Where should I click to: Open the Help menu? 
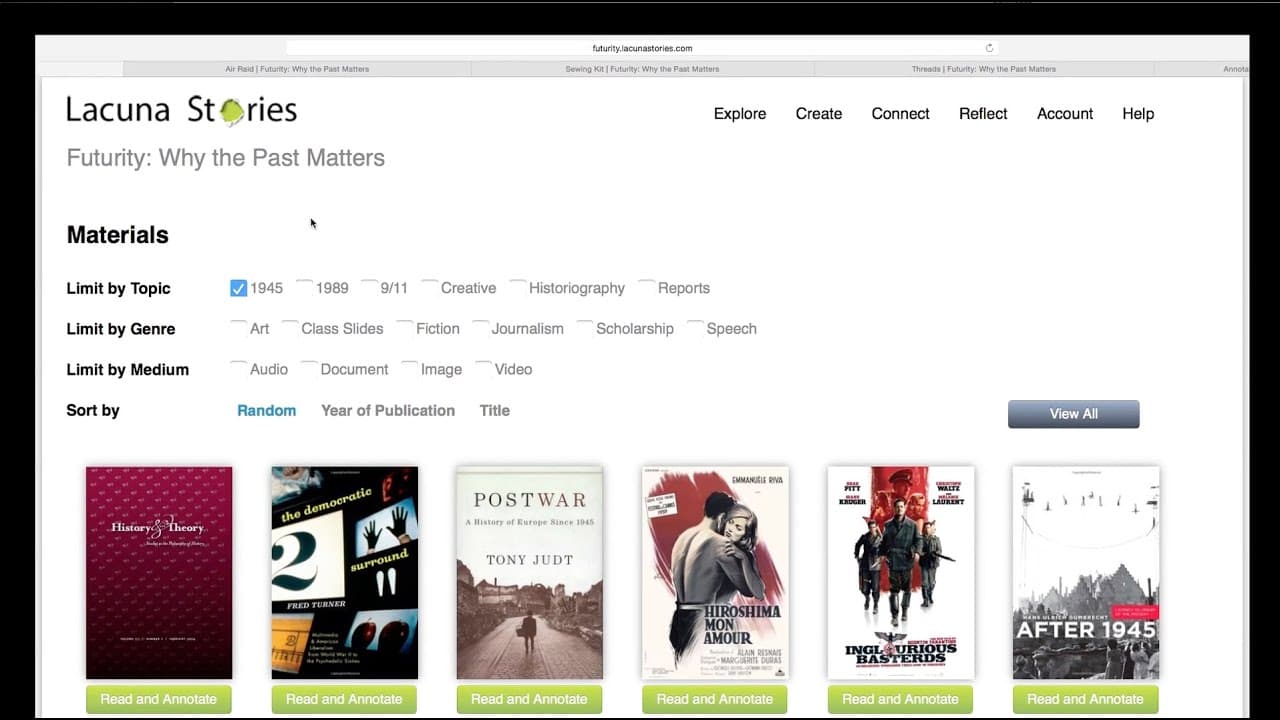(x=1138, y=114)
